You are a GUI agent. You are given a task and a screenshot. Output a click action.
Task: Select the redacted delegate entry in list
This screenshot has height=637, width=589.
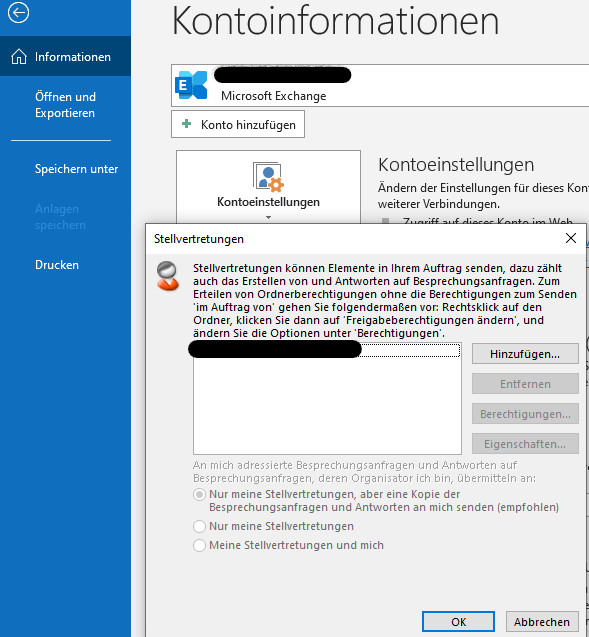pos(327,350)
